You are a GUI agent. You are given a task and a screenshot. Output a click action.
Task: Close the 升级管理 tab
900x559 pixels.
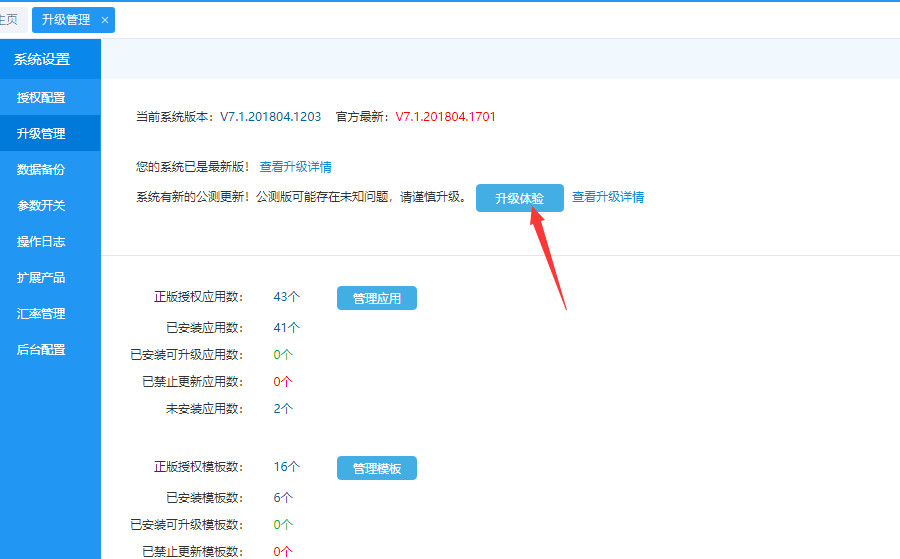point(105,20)
